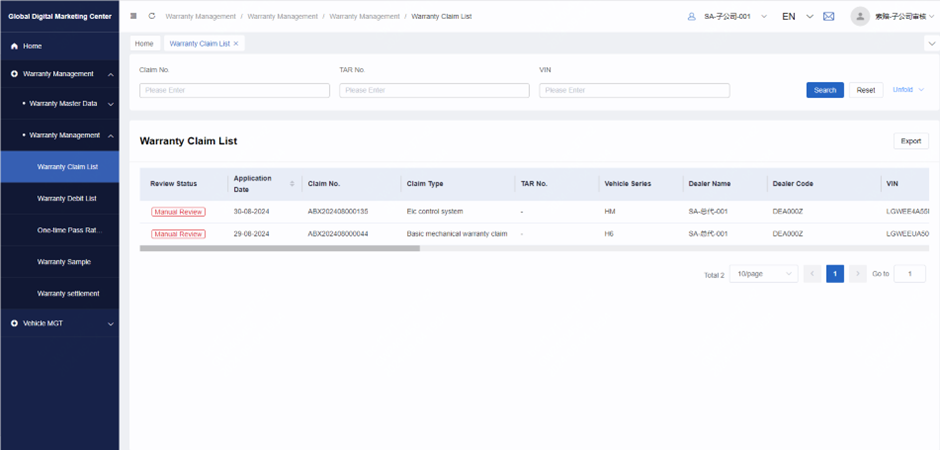Open the user account dropdown

pyautogui.click(x=931, y=16)
